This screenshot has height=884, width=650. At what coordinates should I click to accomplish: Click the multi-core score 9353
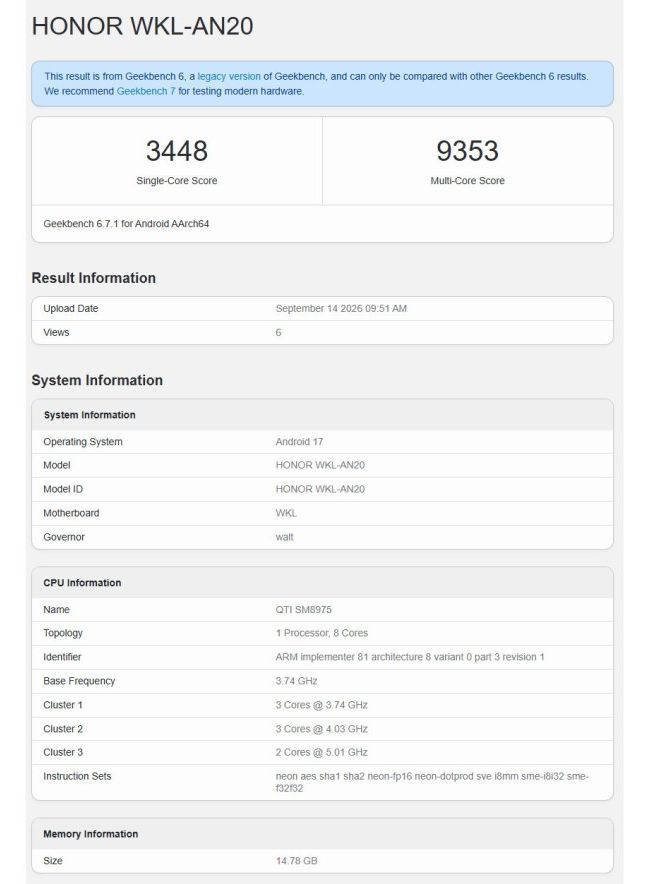click(467, 151)
